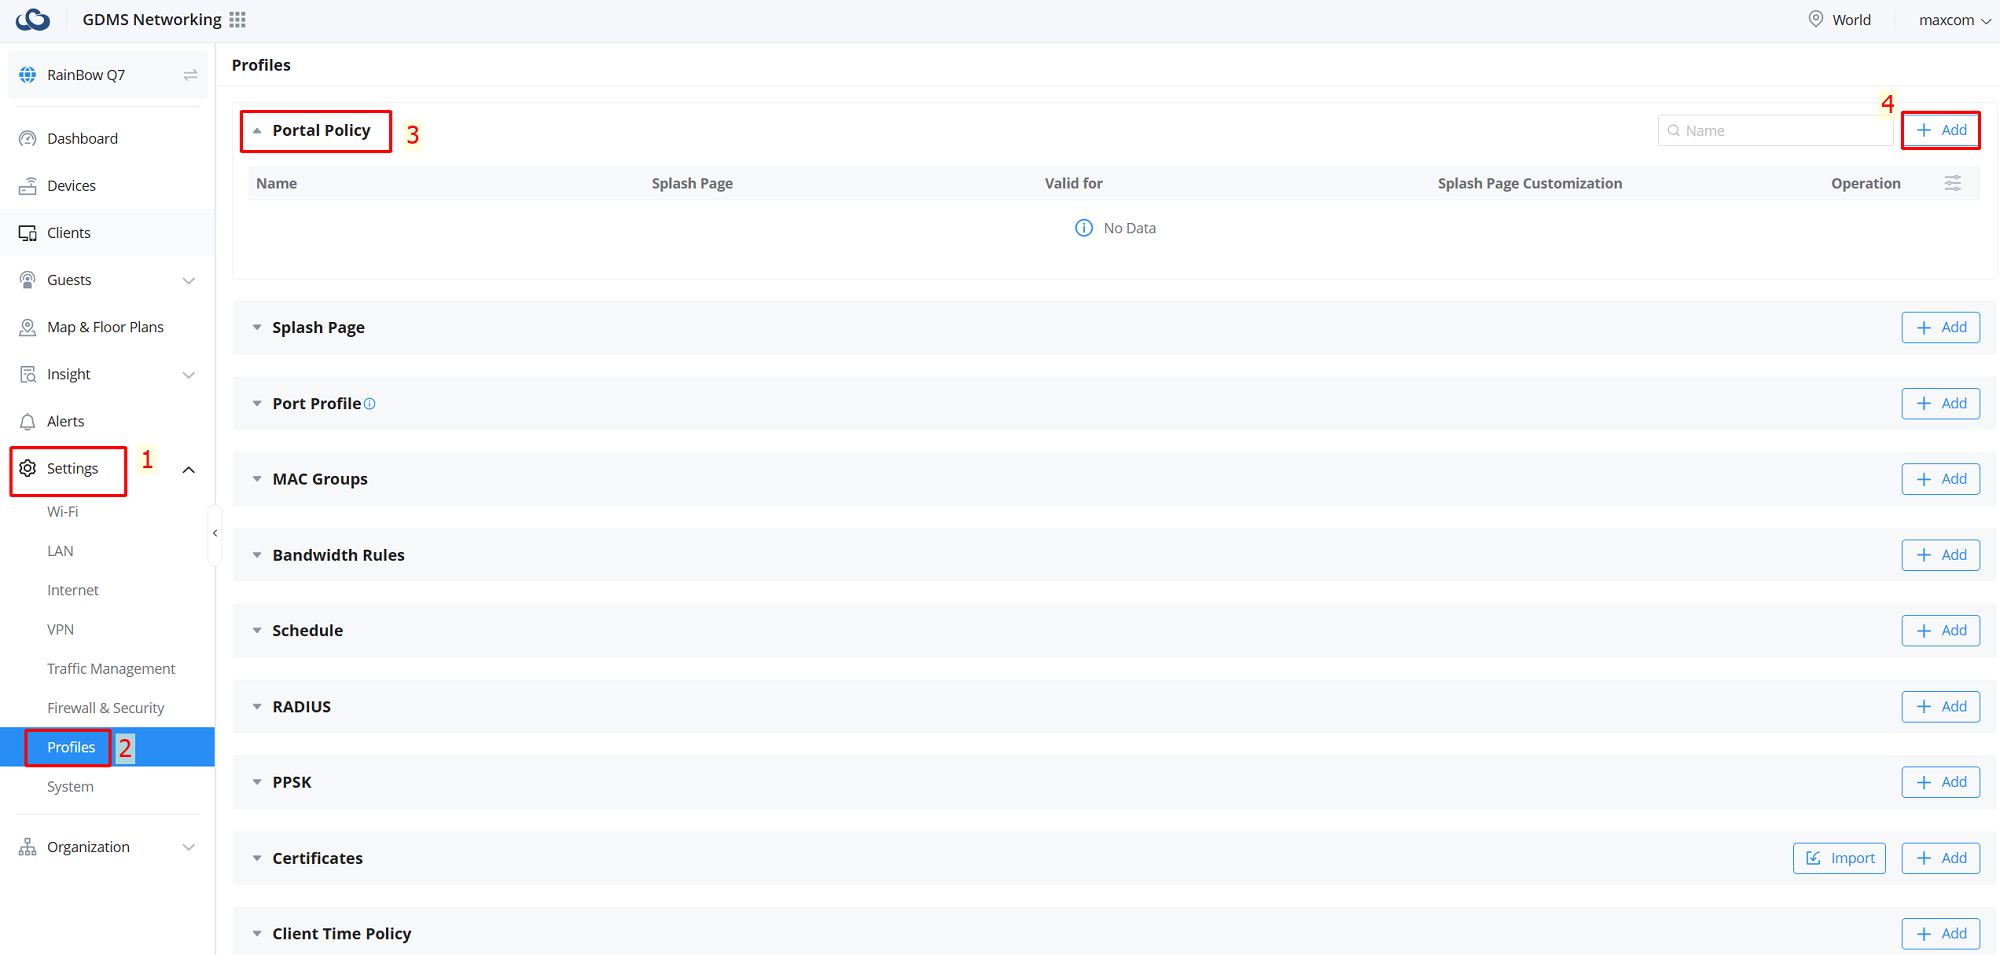Click the World location pin icon
The image size is (2000, 955).
[x=1816, y=19]
